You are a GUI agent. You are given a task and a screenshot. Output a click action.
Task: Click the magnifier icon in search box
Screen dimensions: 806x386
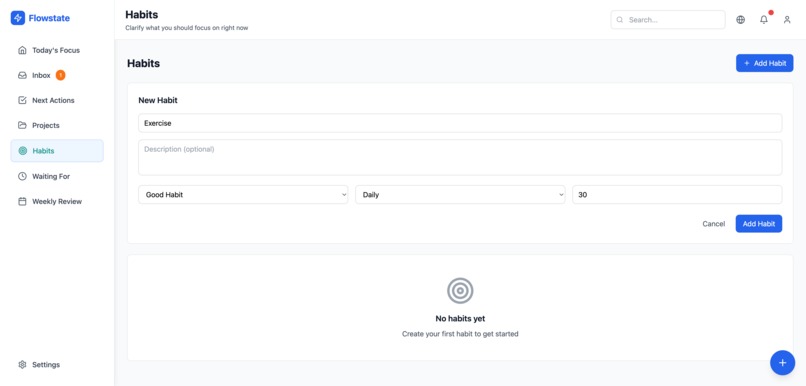coord(619,20)
